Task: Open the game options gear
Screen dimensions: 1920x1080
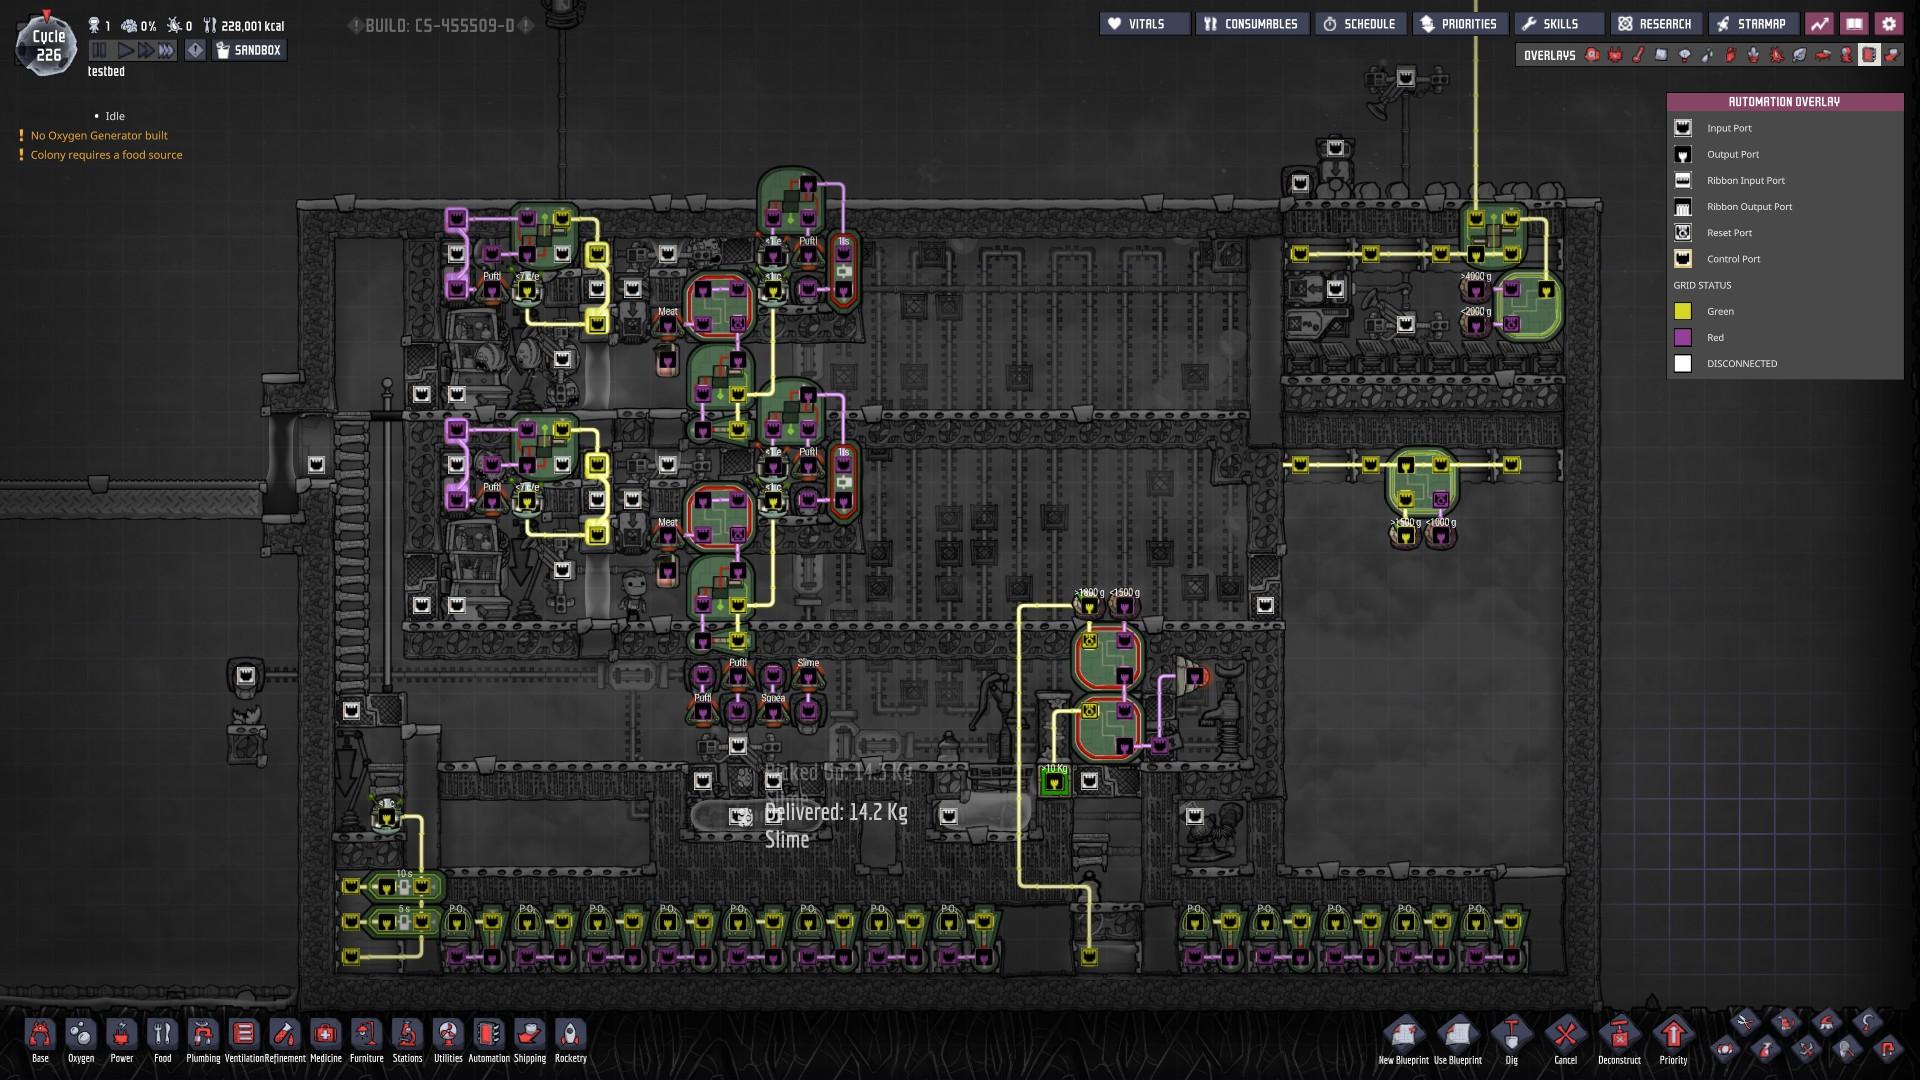Action: coord(1888,24)
